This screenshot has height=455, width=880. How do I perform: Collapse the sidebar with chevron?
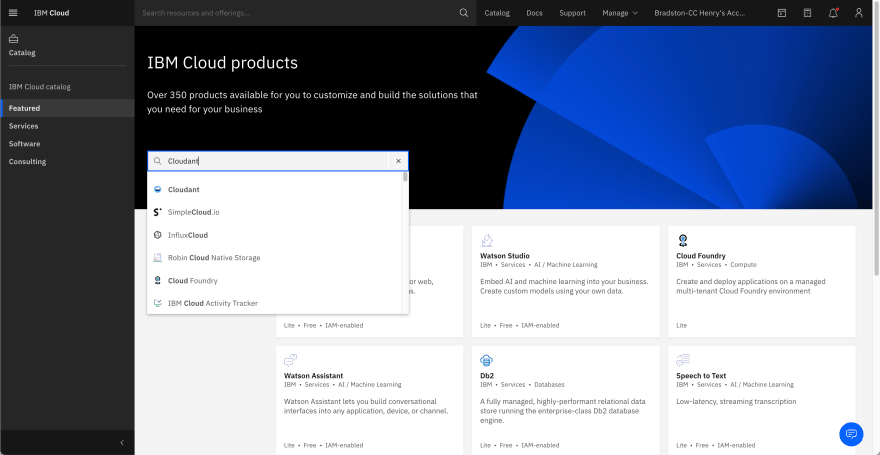pos(122,443)
